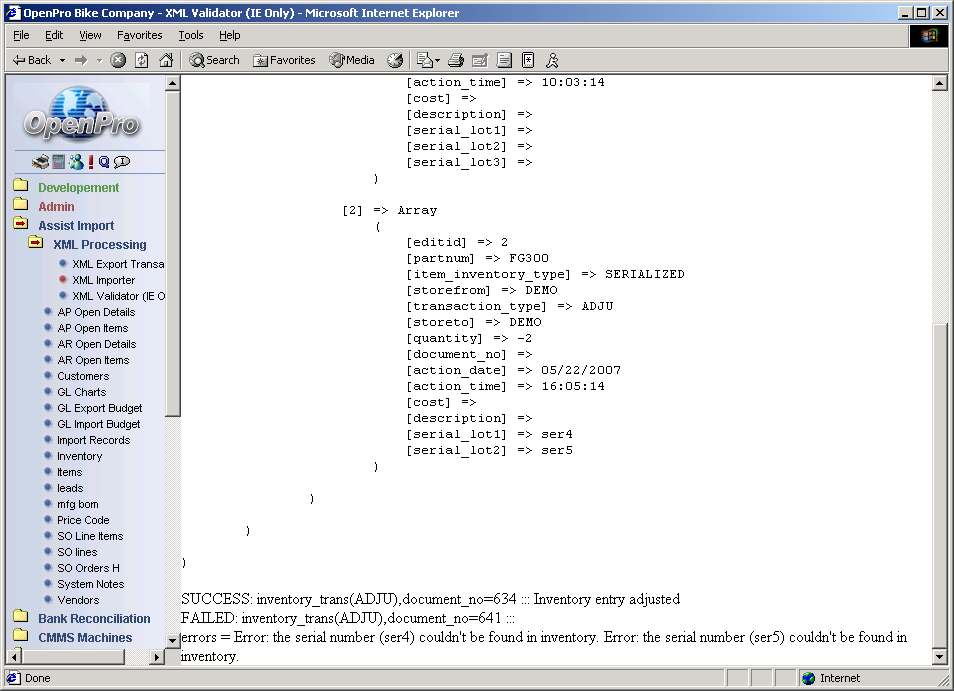Click the calculator icon in OpenPro sidebar
The width and height of the screenshot is (954, 691).
(x=59, y=162)
